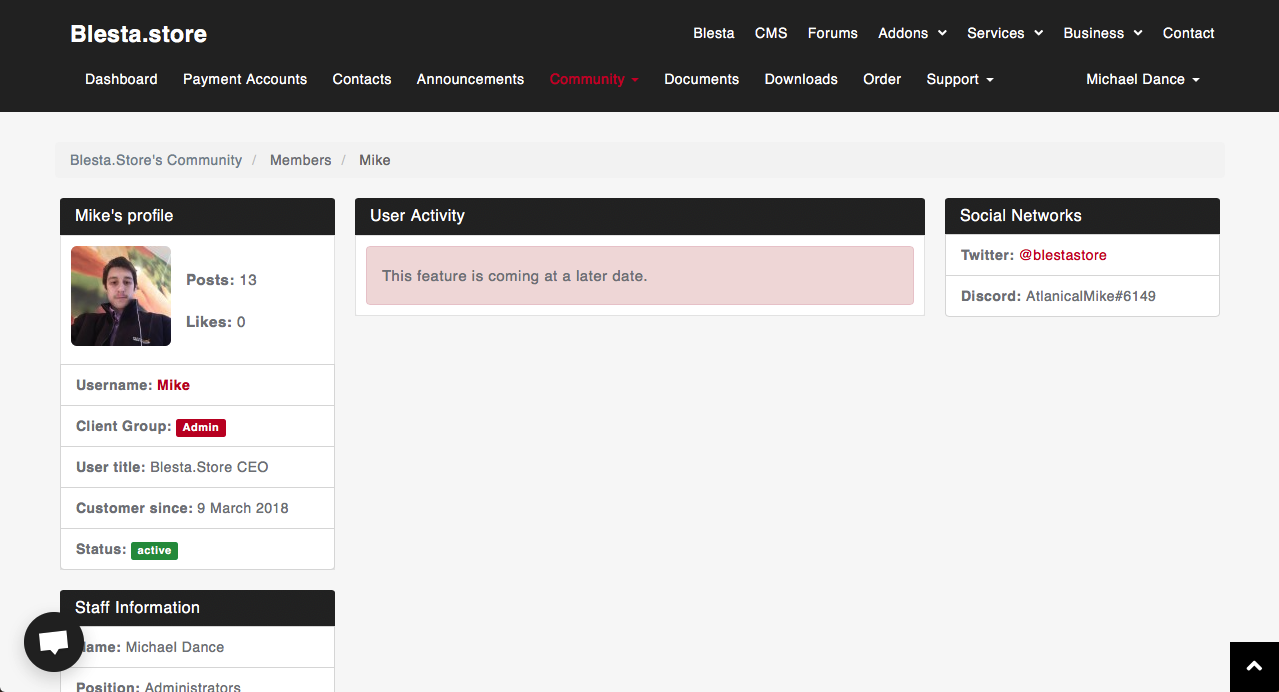The height and width of the screenshot is (692, 1279).
Task: Open the CMS top menu link
Action: pyautogui.click(x=771, y=33)
